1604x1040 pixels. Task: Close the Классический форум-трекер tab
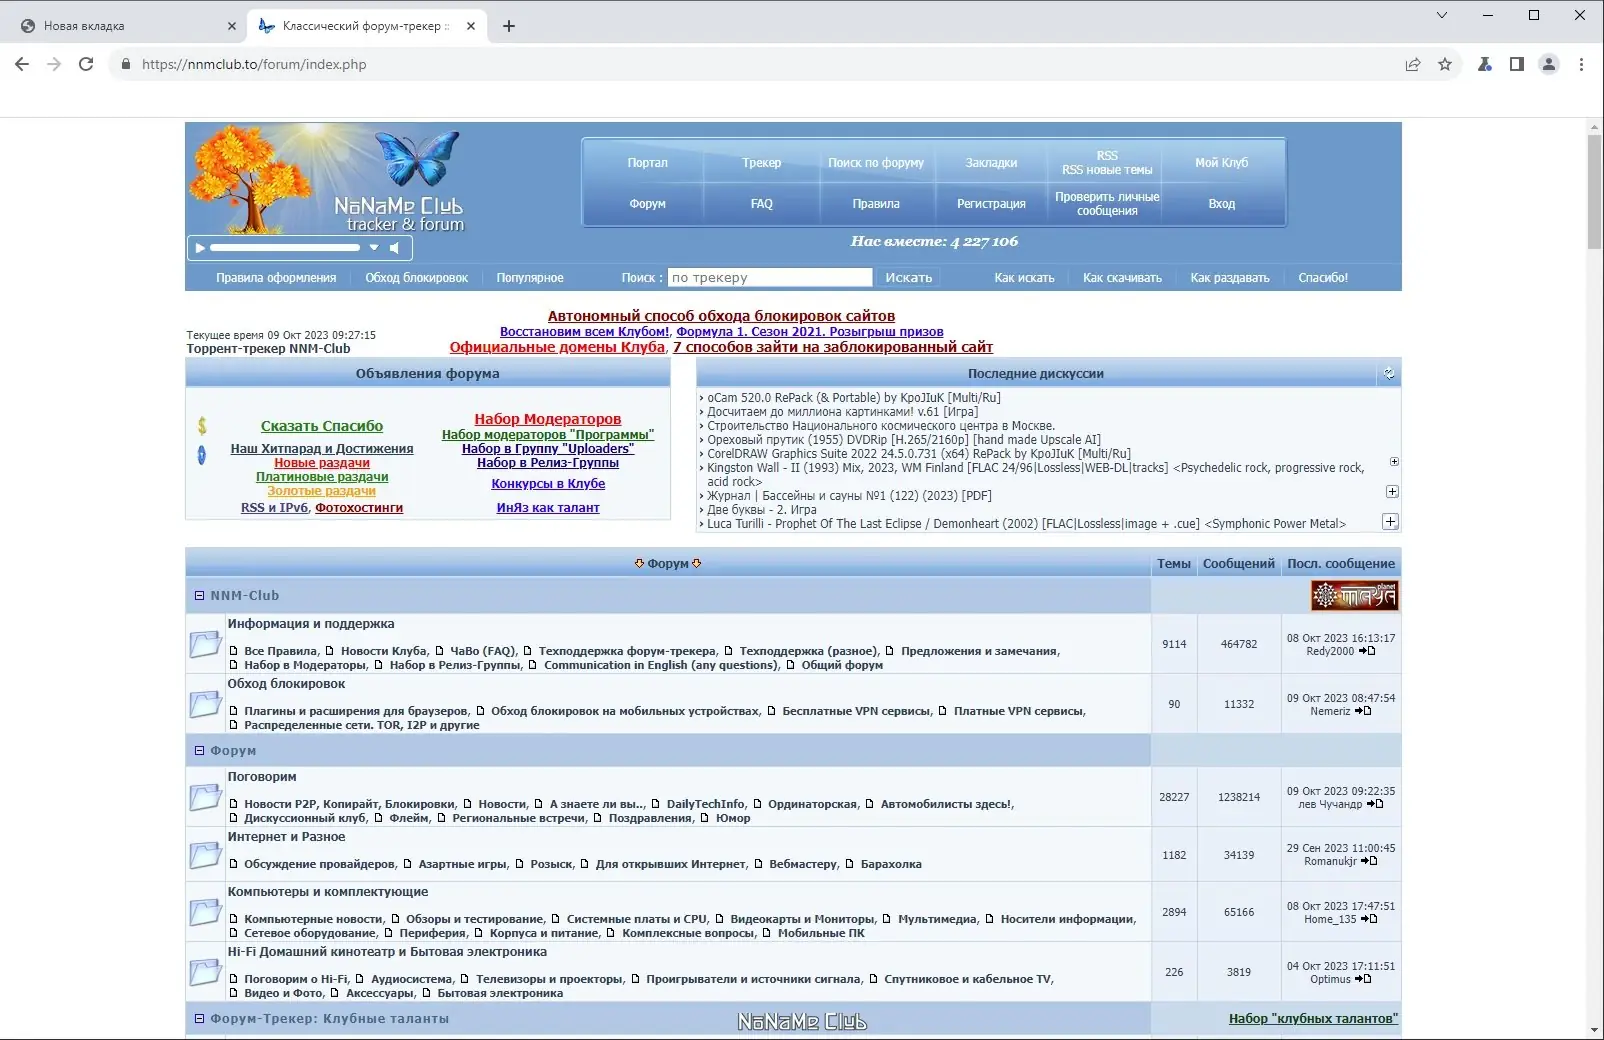pos(471,26)
